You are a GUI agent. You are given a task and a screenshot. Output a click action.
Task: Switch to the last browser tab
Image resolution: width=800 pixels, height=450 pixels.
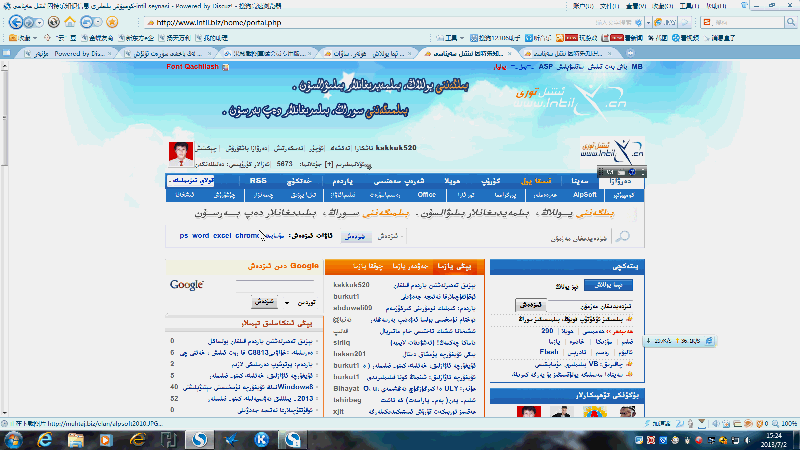[x=569, y=54]
